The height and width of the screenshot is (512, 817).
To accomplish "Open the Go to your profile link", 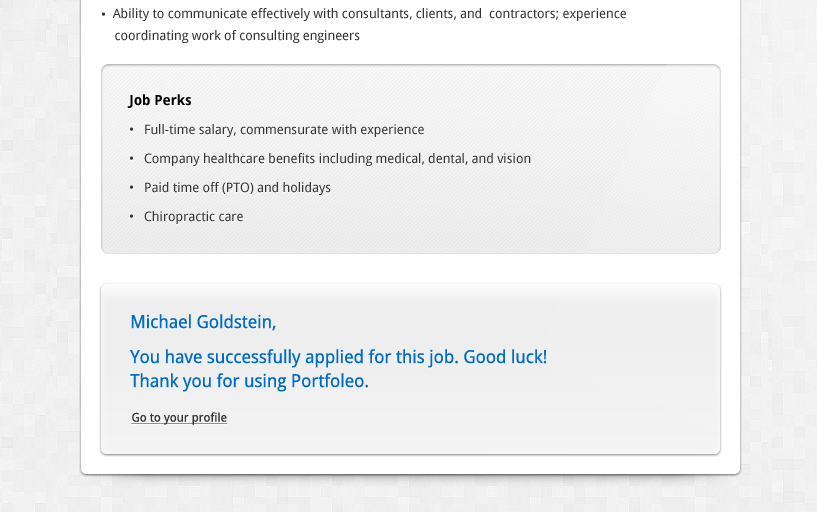I will click(x=179, y=418).
